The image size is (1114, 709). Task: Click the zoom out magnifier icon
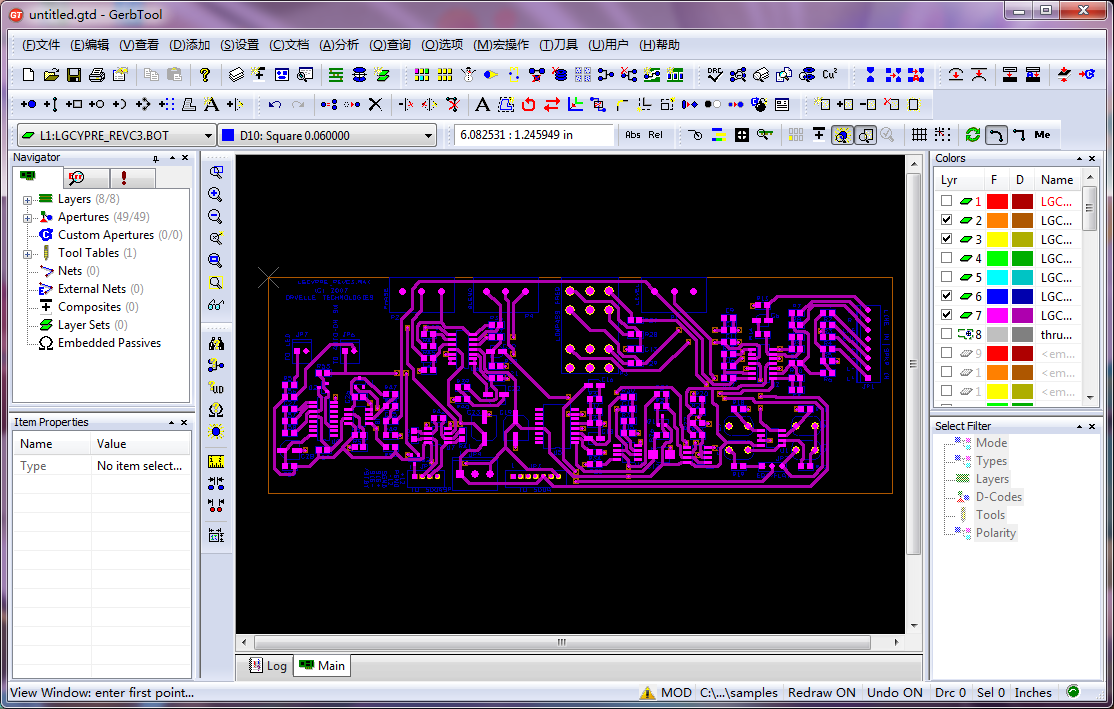click(215, 216)
